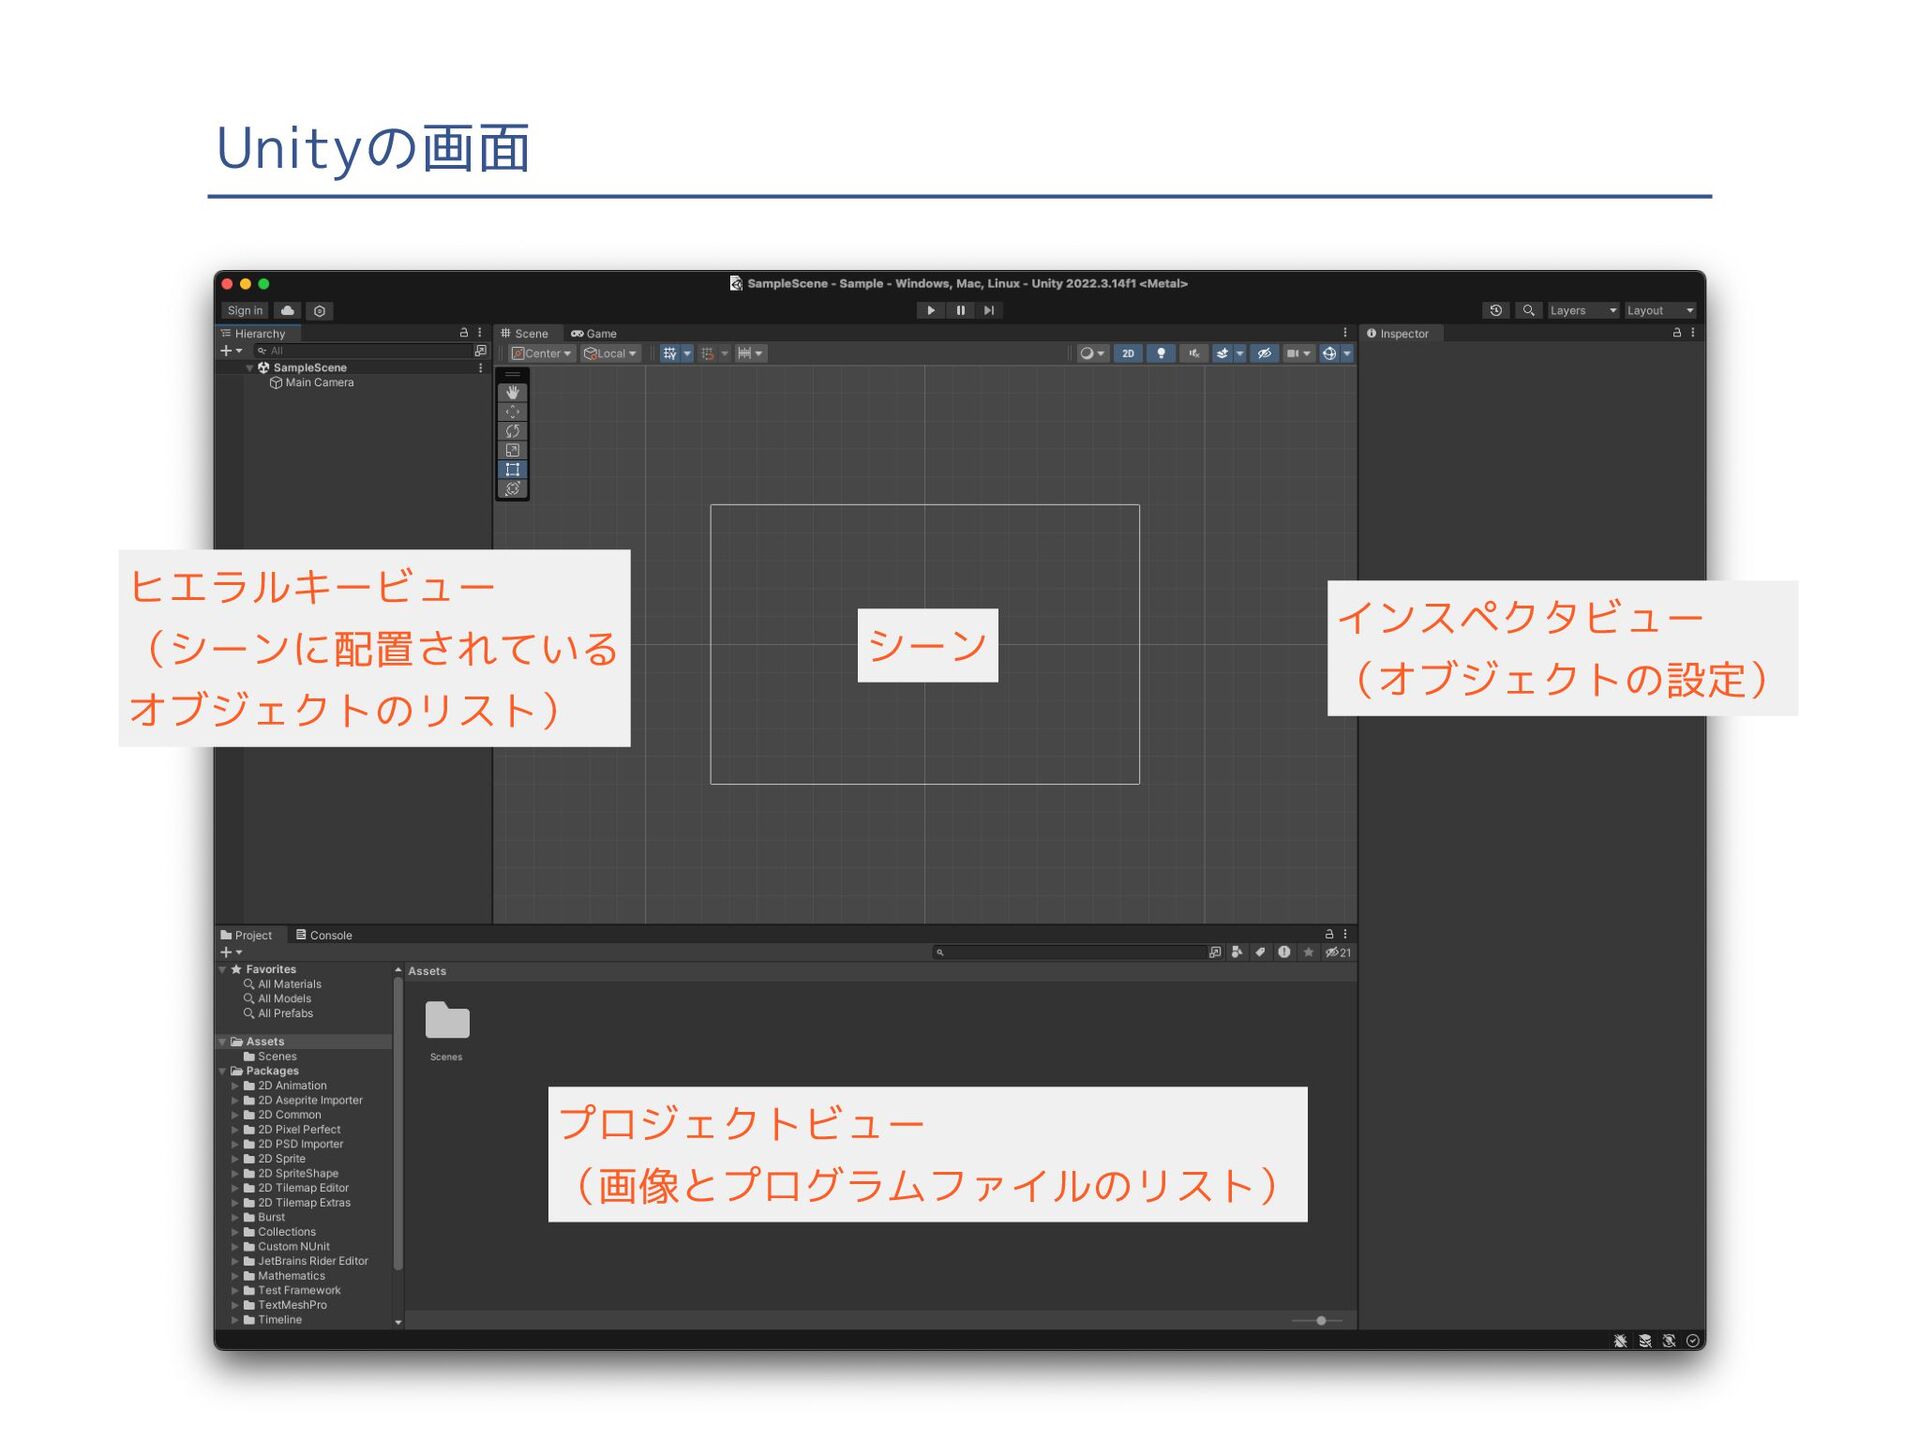1920x1440 pixels.
Task: Toggle scene visibility hidden-eye button
Action: coord(1264,354)
